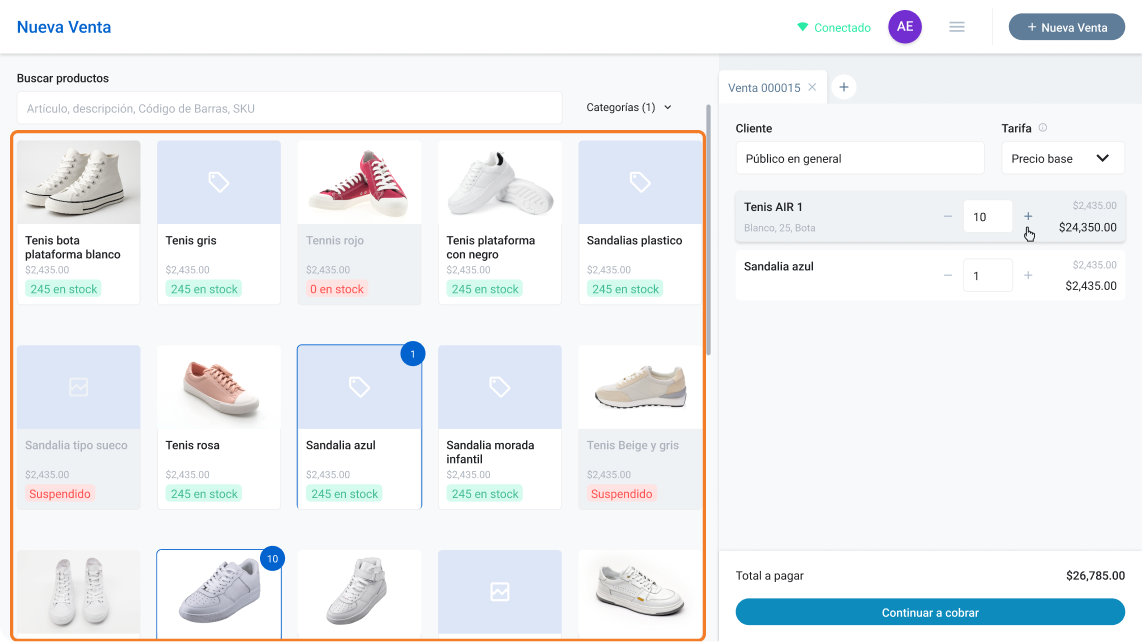Click Continuar a cobrar button

pos(930,612)
